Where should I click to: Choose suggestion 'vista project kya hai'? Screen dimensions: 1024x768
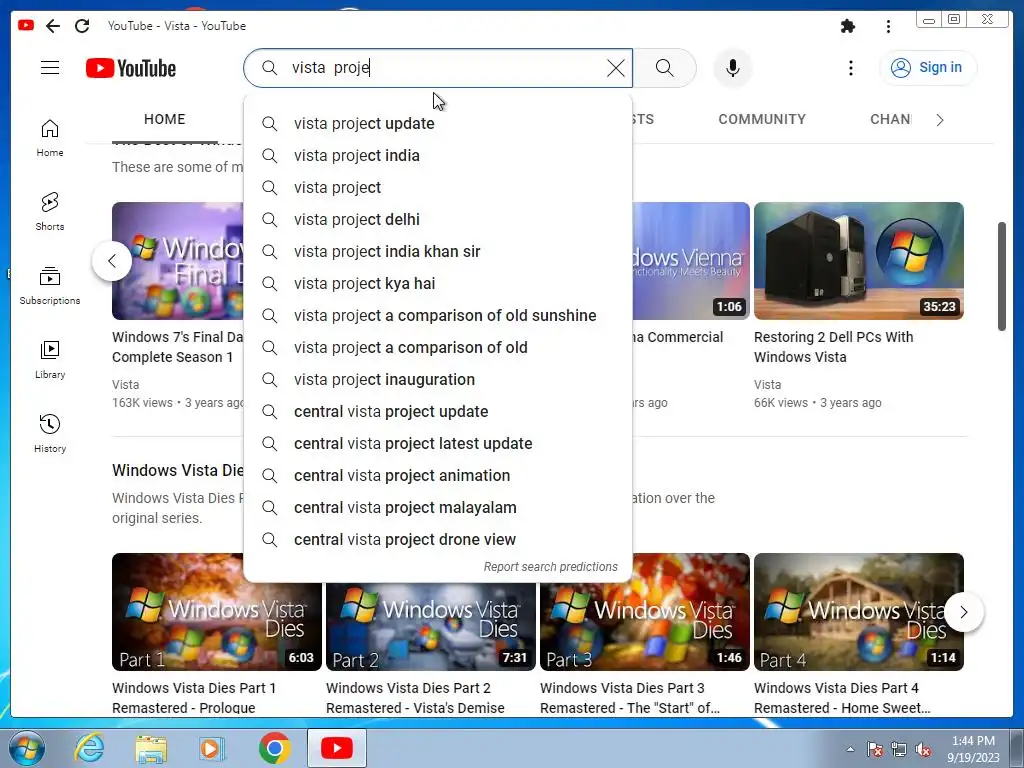click(x=438, y=283)
